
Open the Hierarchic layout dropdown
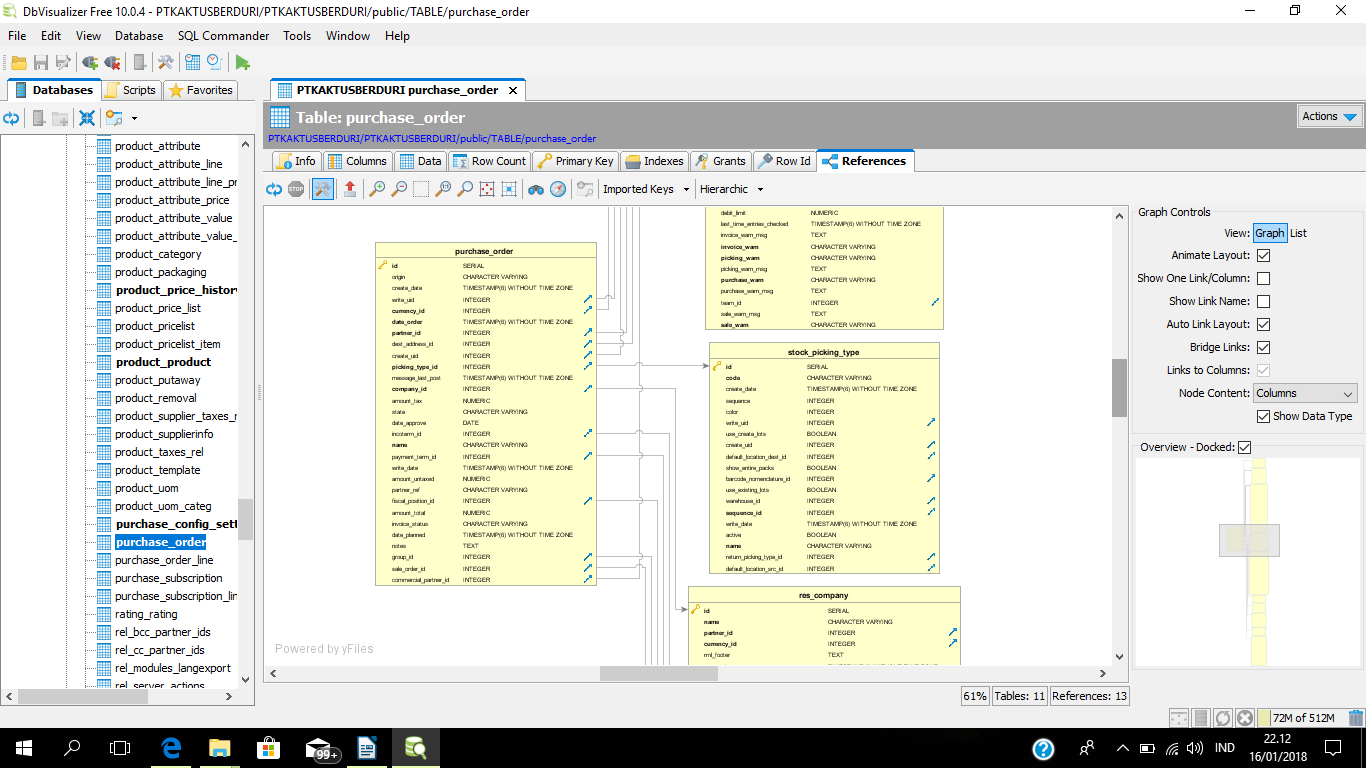point(731,189)
